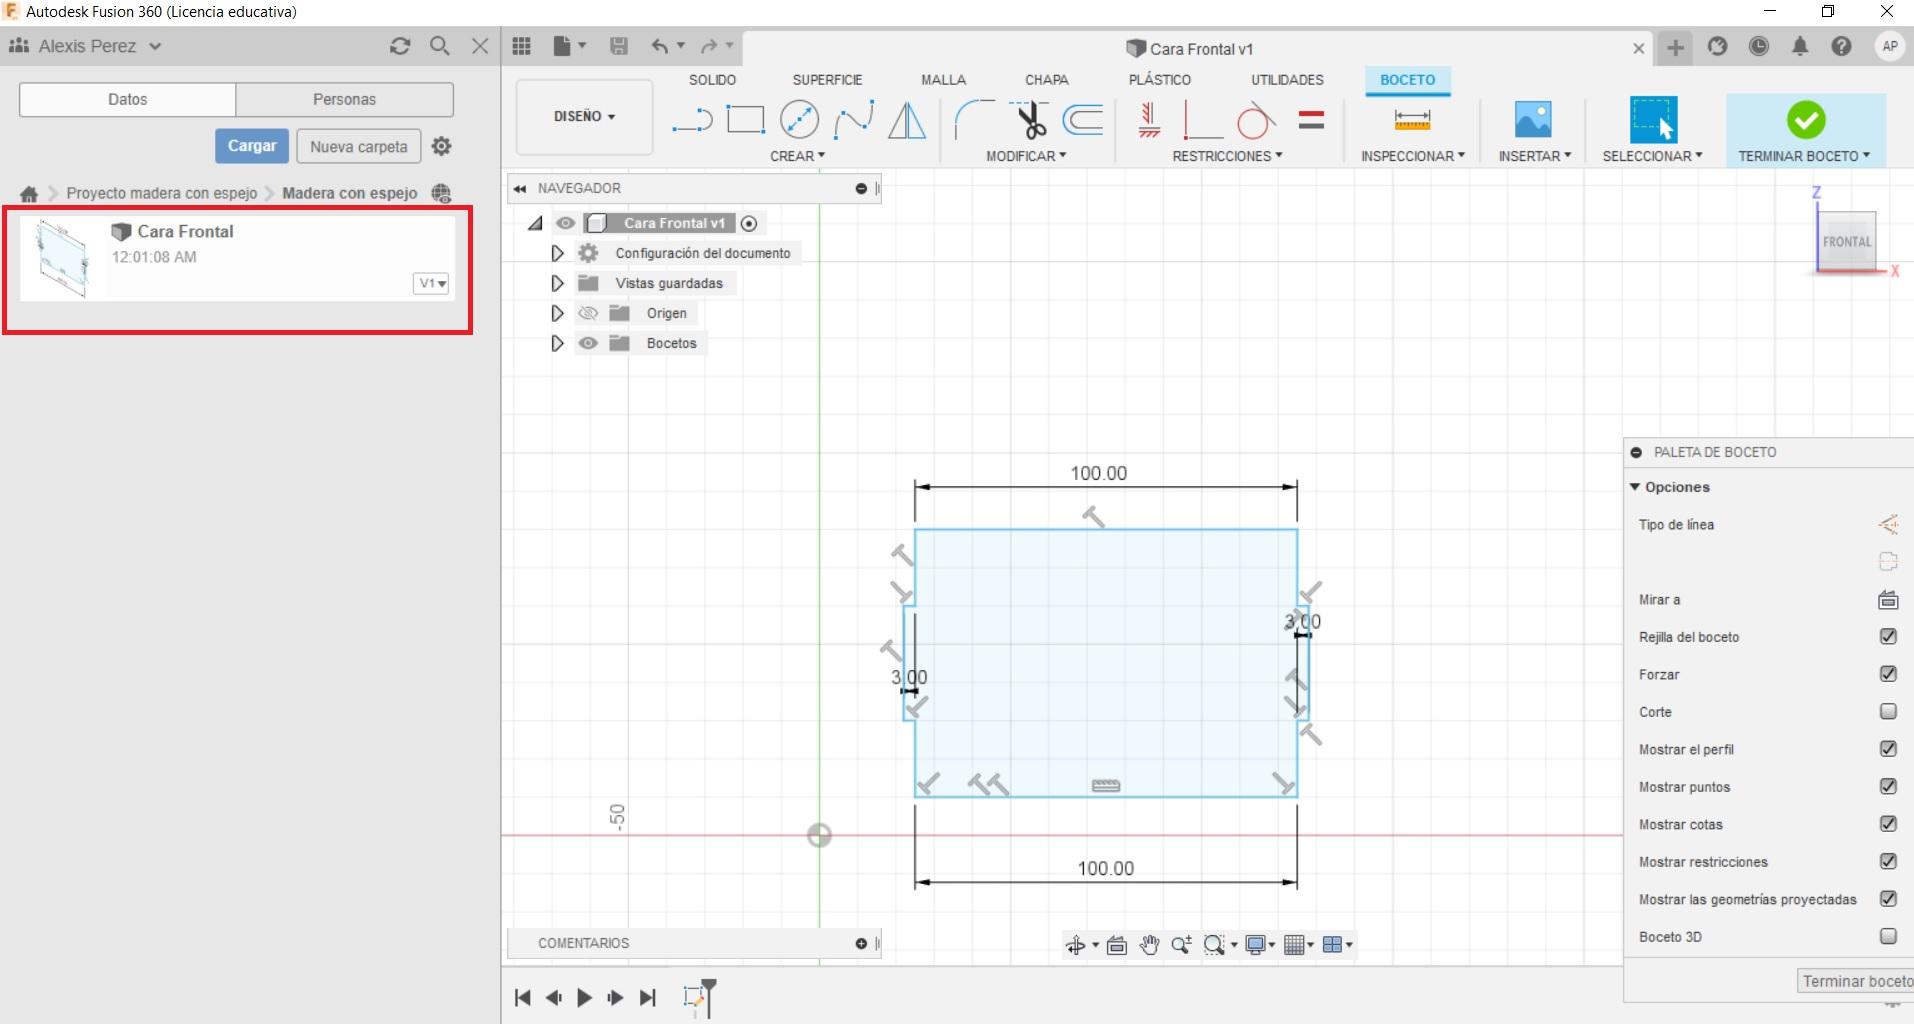Select the Line tool in the Crear panel
1914x1024 pixels.
pyautogui.click(x=692, y=121)
